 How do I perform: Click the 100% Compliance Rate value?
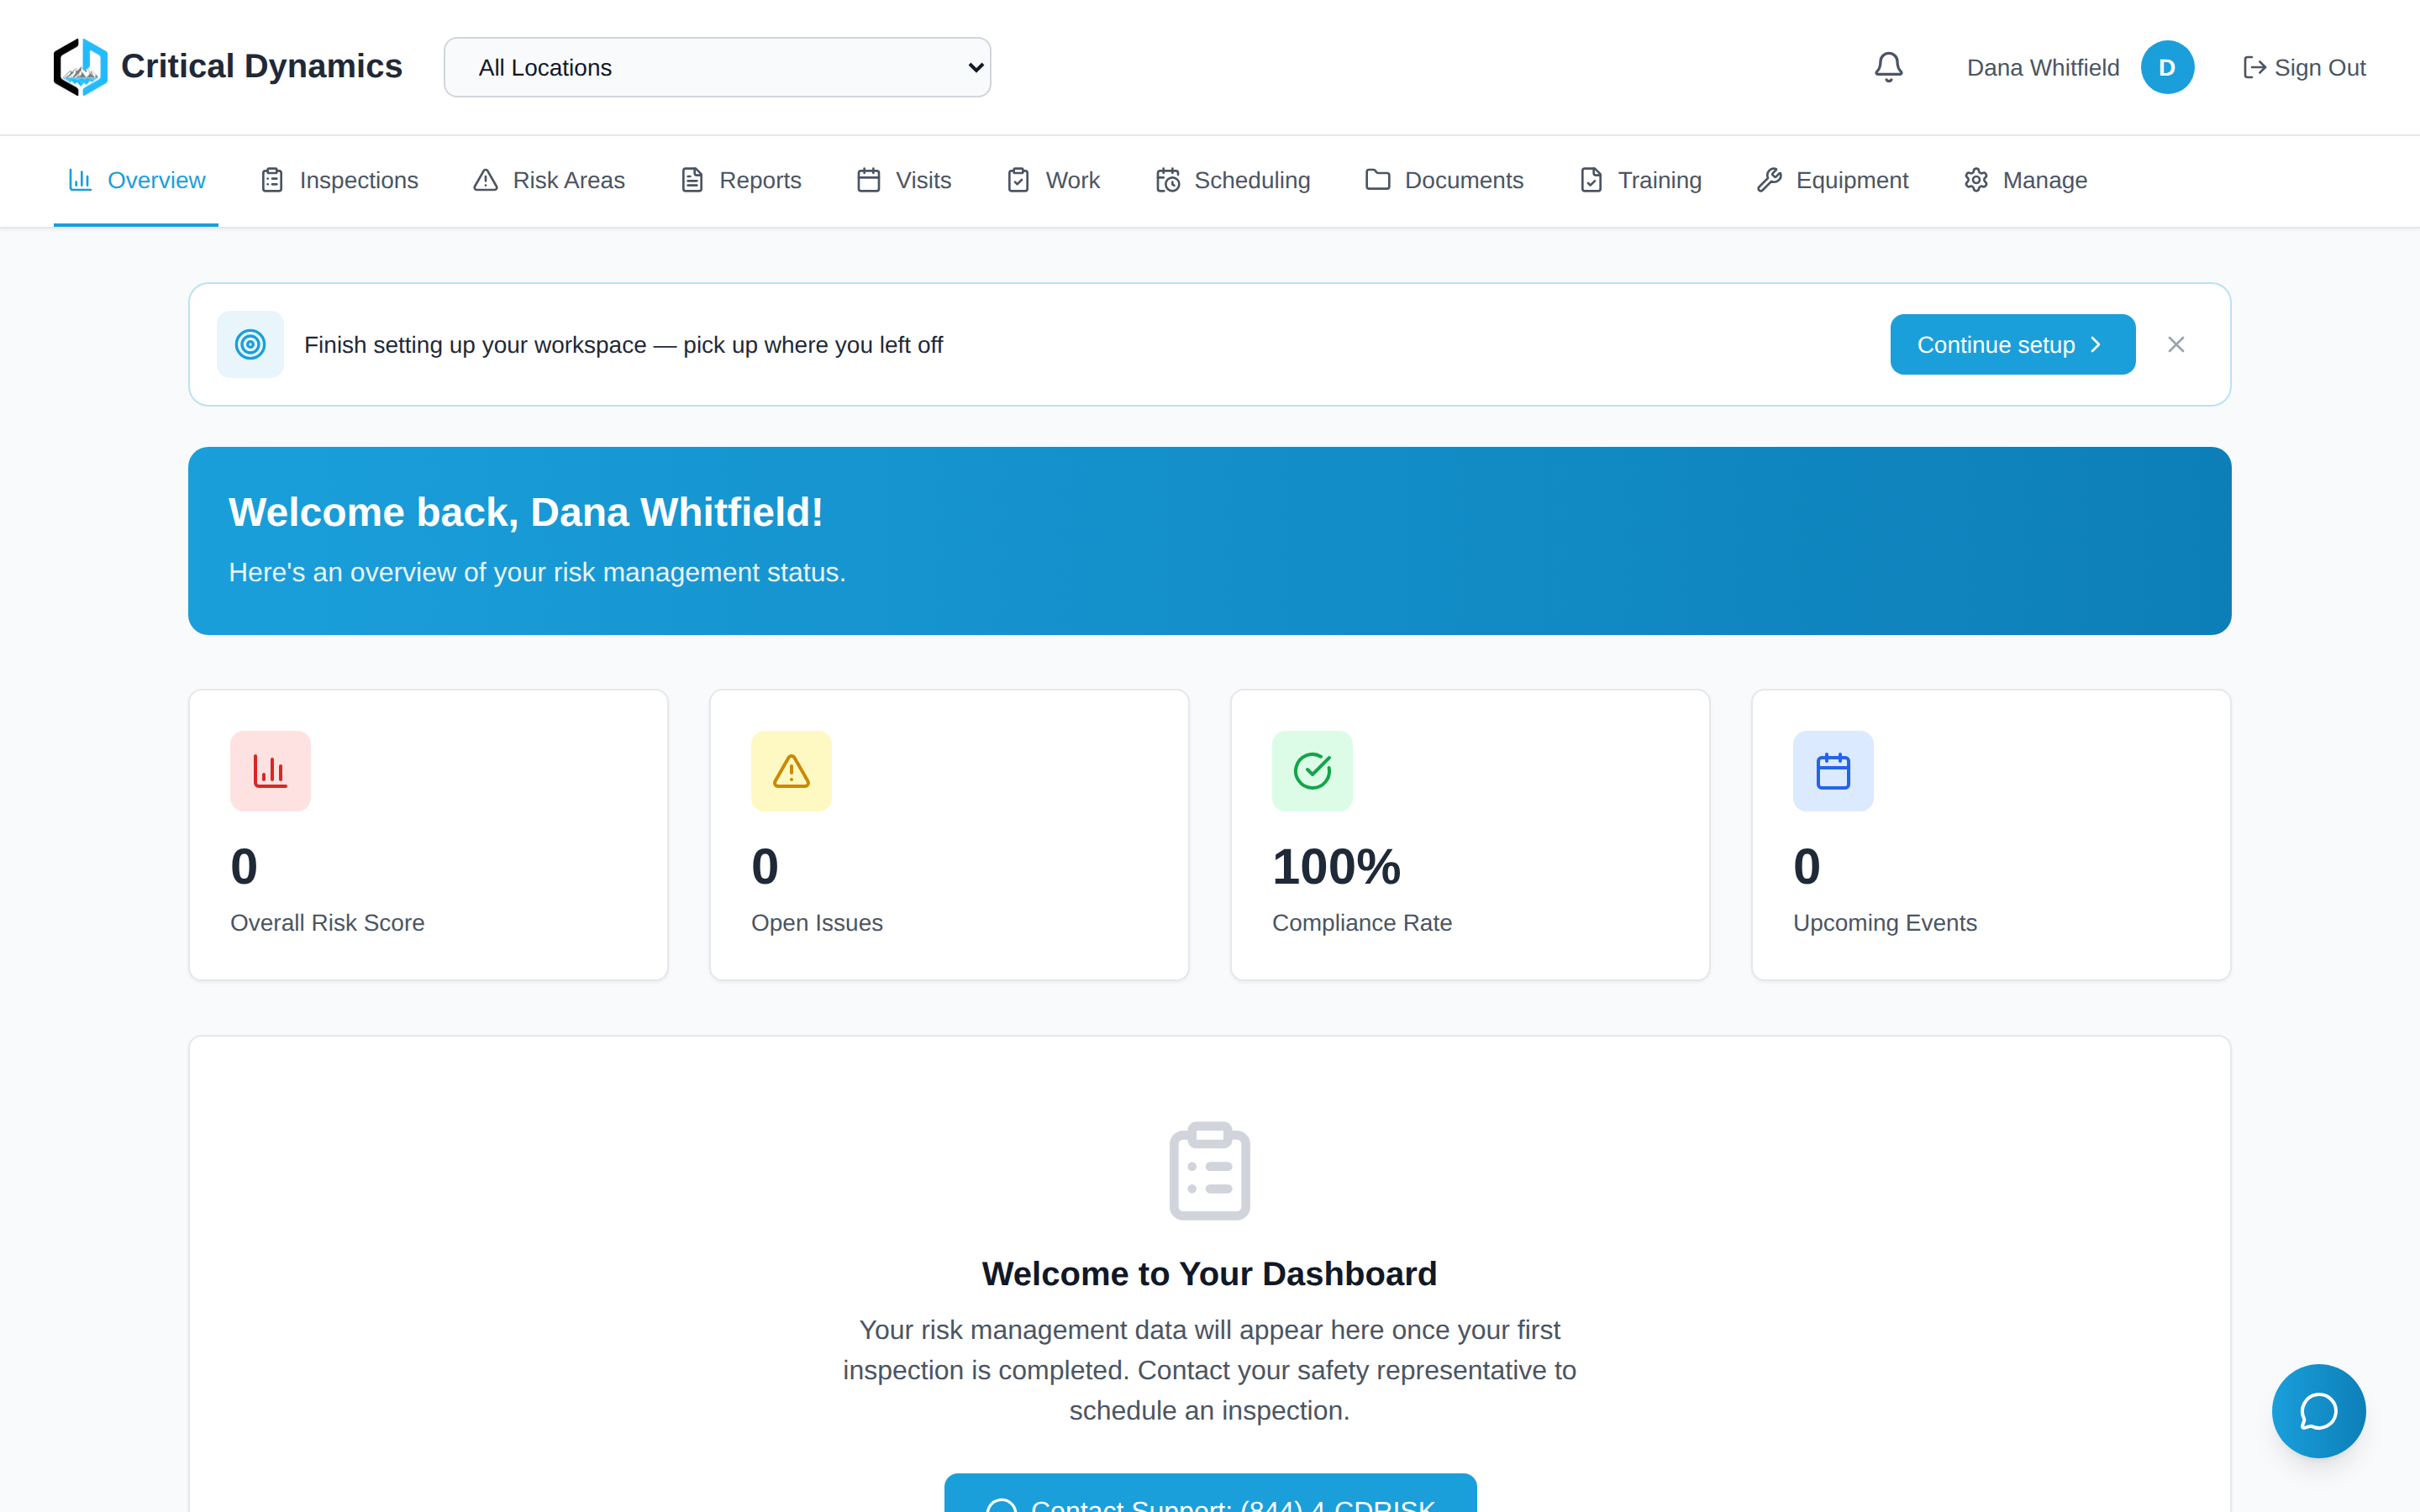click(x=1336, y=866)
